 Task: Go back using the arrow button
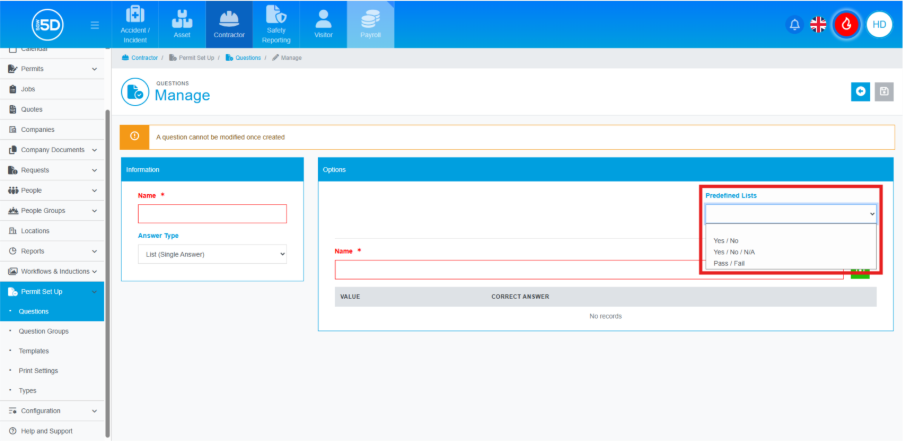860,92
